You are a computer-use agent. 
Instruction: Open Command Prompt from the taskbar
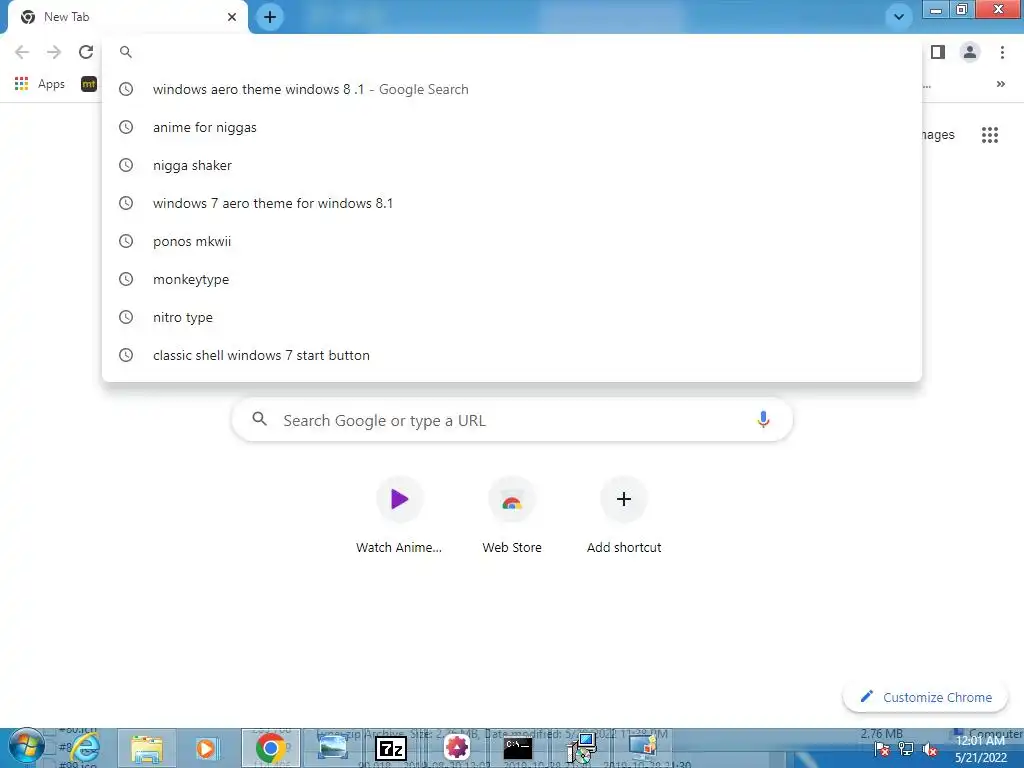(517, 748)
